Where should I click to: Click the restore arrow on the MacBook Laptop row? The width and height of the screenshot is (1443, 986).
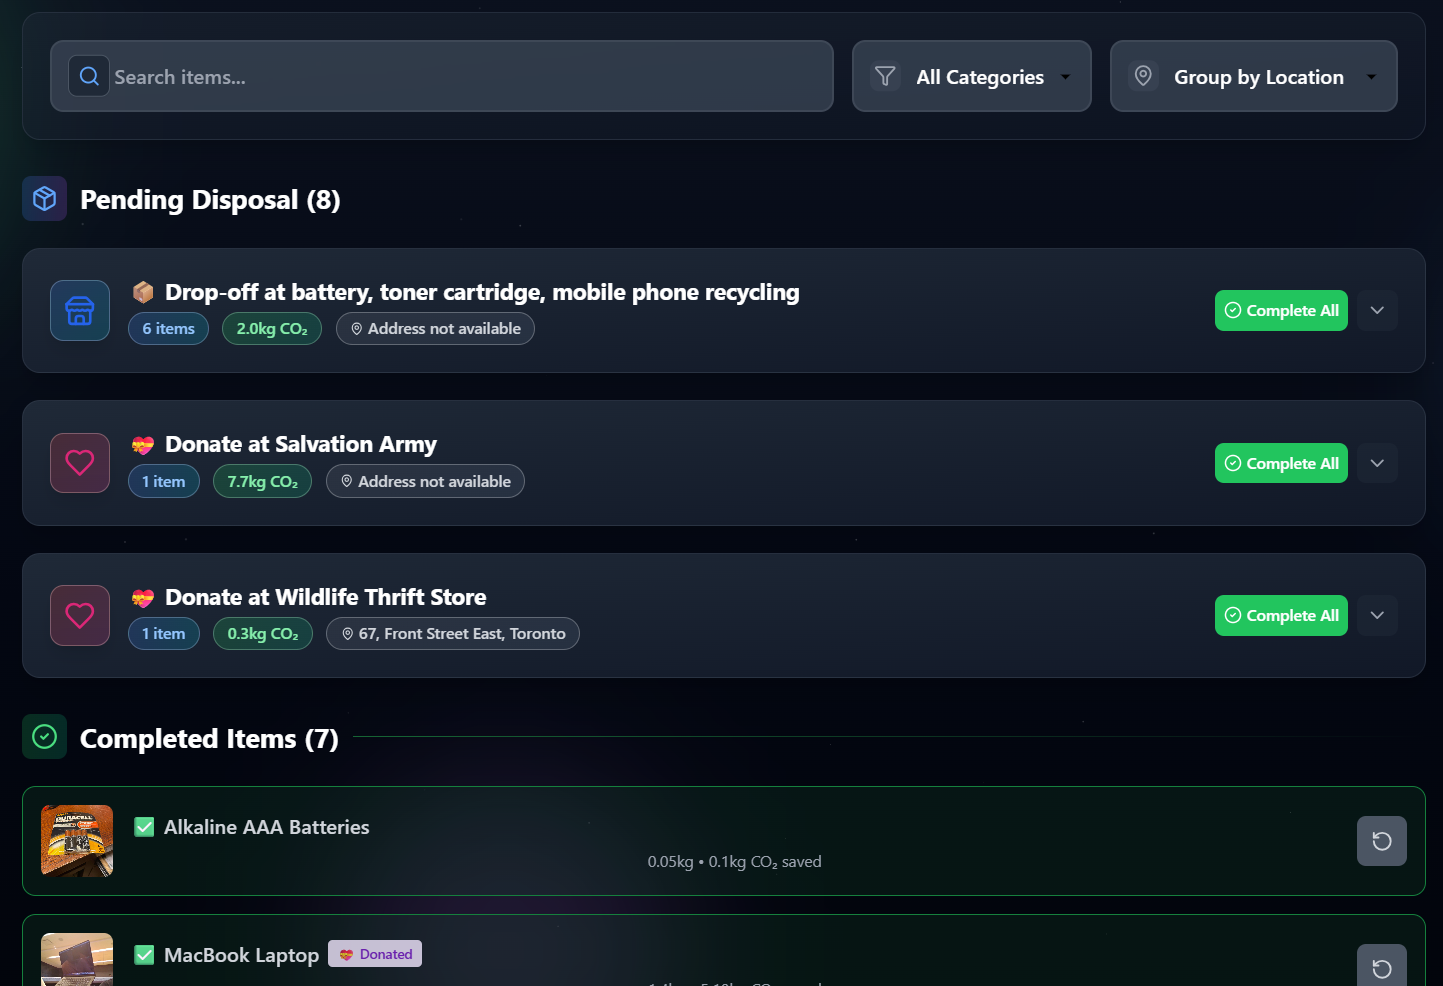[1381, 967]
